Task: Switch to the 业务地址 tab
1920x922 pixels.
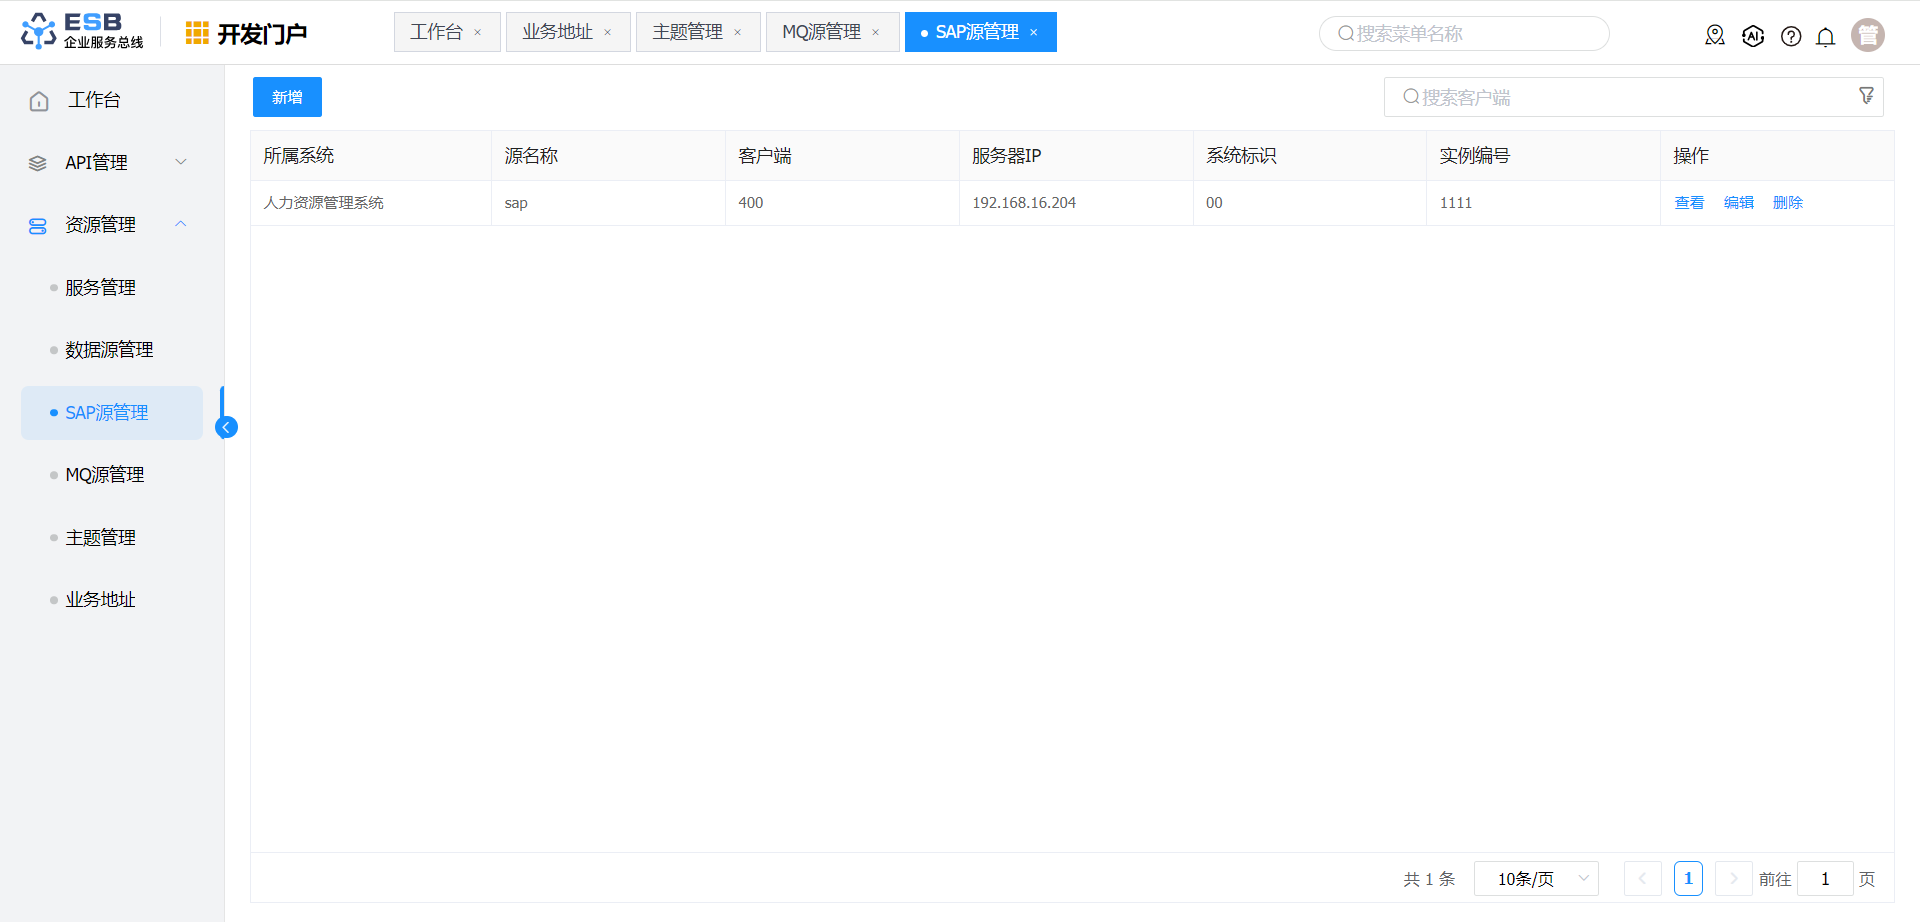Action: (x=557, y=32)
